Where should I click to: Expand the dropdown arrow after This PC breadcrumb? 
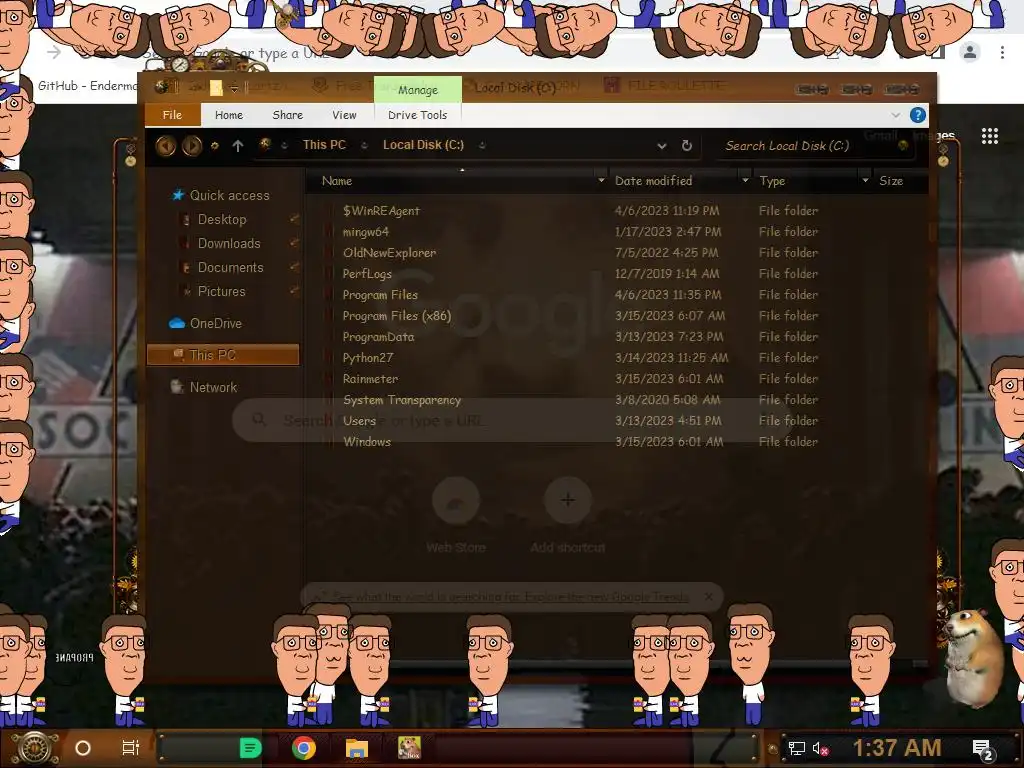click(364, 146)
